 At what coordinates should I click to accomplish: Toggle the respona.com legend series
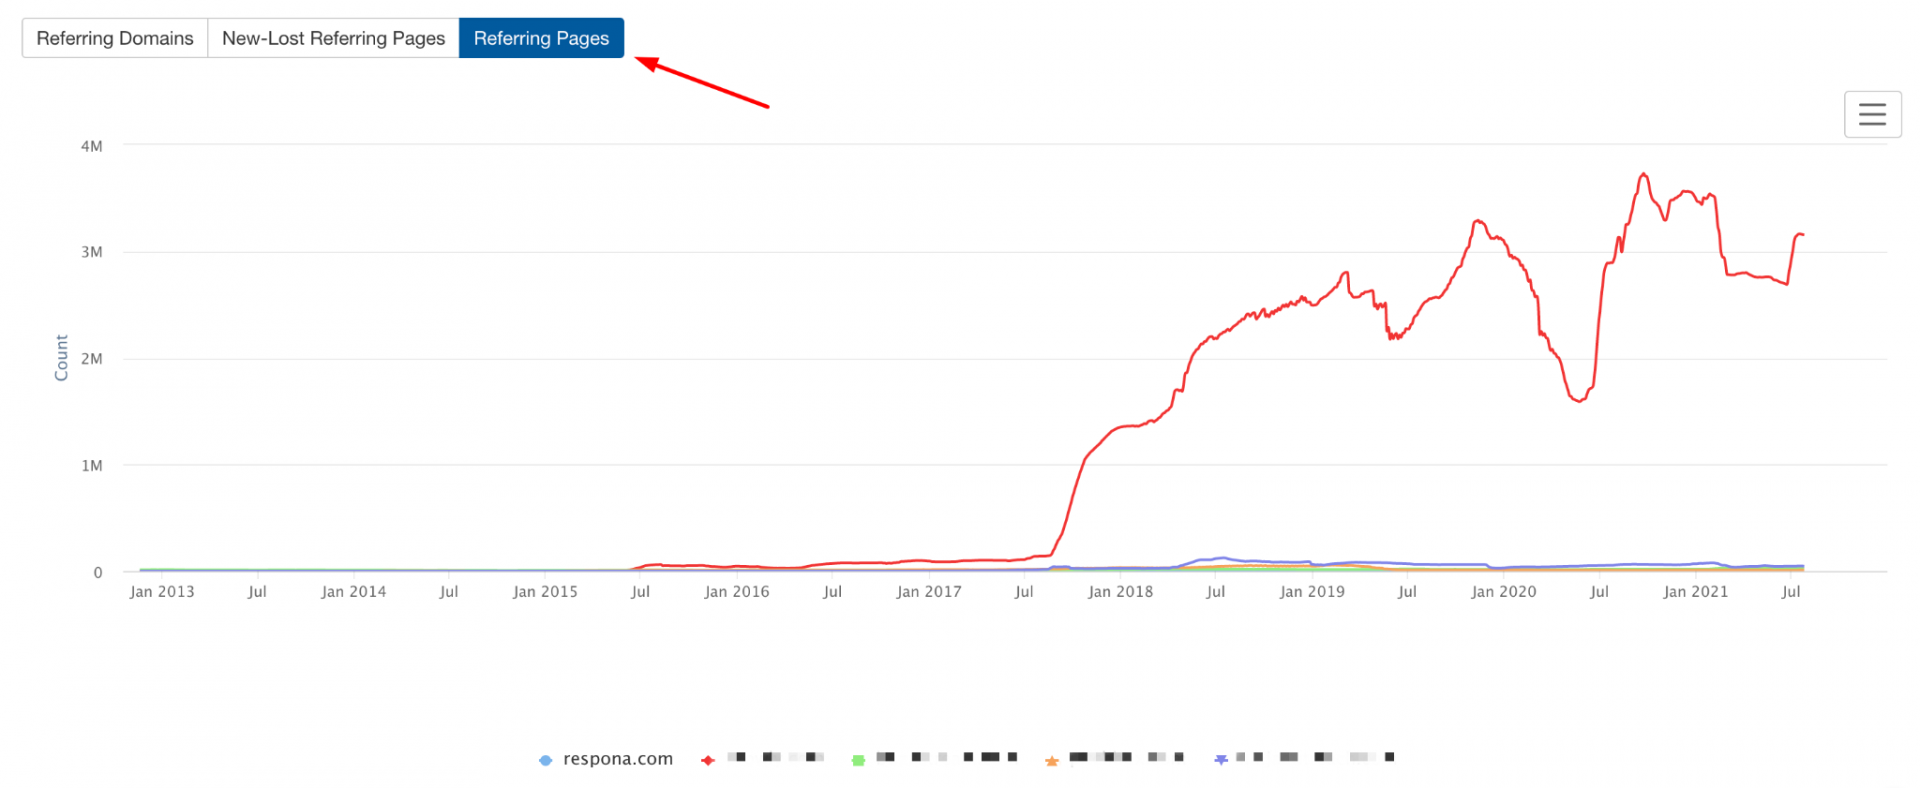pos(605,759)
